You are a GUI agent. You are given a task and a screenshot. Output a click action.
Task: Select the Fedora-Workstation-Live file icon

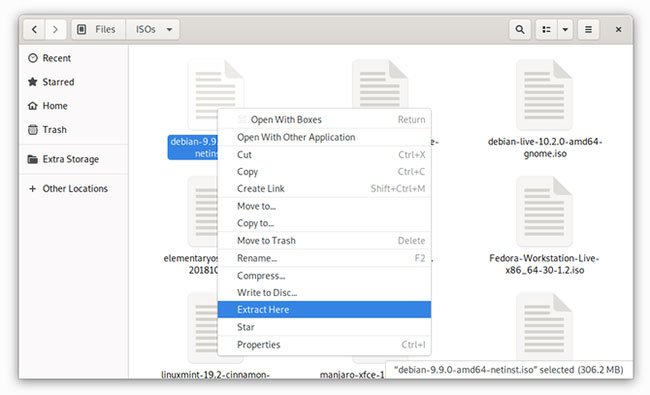pos(544,212)
